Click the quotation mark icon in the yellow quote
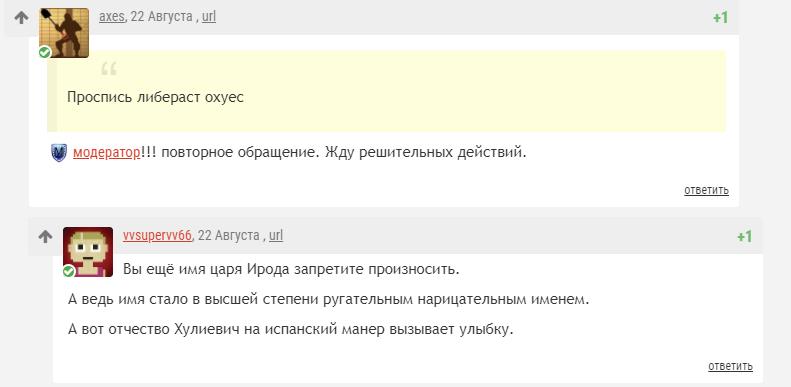 [108, 69]
